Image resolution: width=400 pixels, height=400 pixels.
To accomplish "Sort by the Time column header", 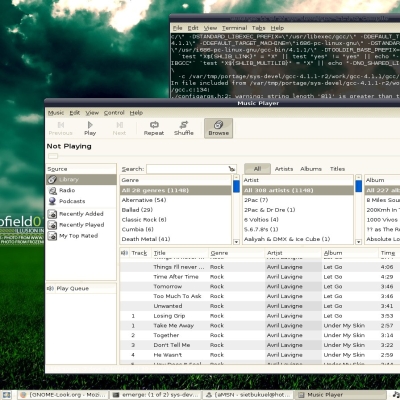I will [x=389, y=253].
